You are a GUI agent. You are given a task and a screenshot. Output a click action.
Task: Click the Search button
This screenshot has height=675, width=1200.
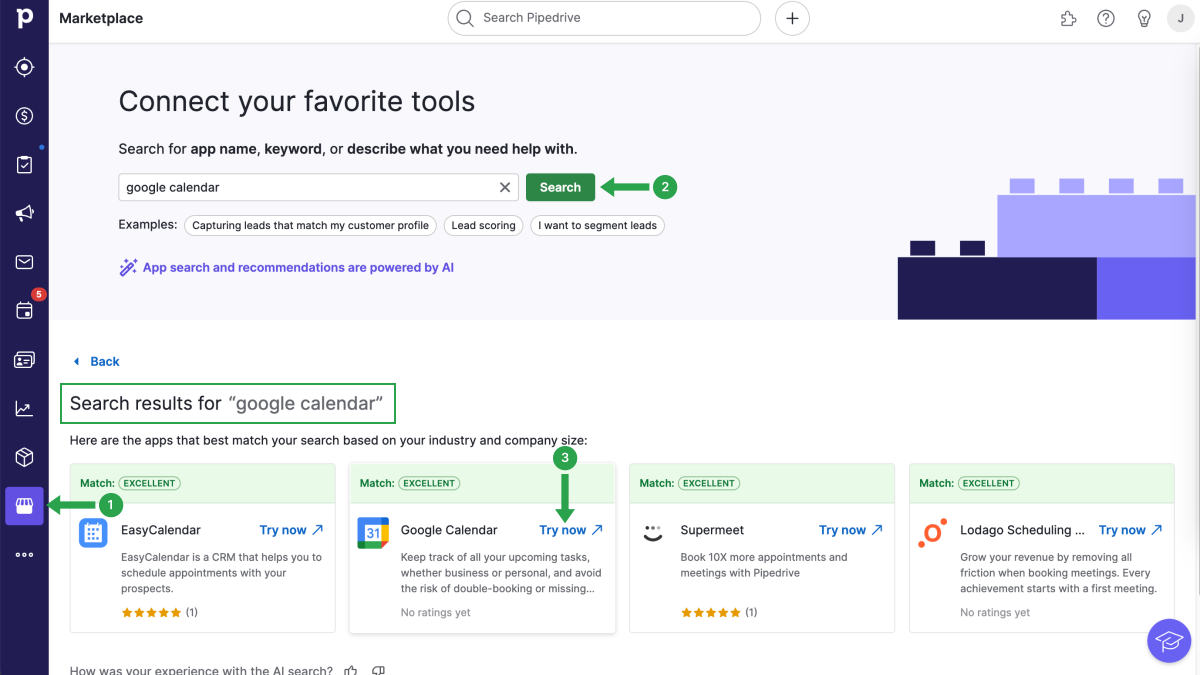click(x=560, y=187)
